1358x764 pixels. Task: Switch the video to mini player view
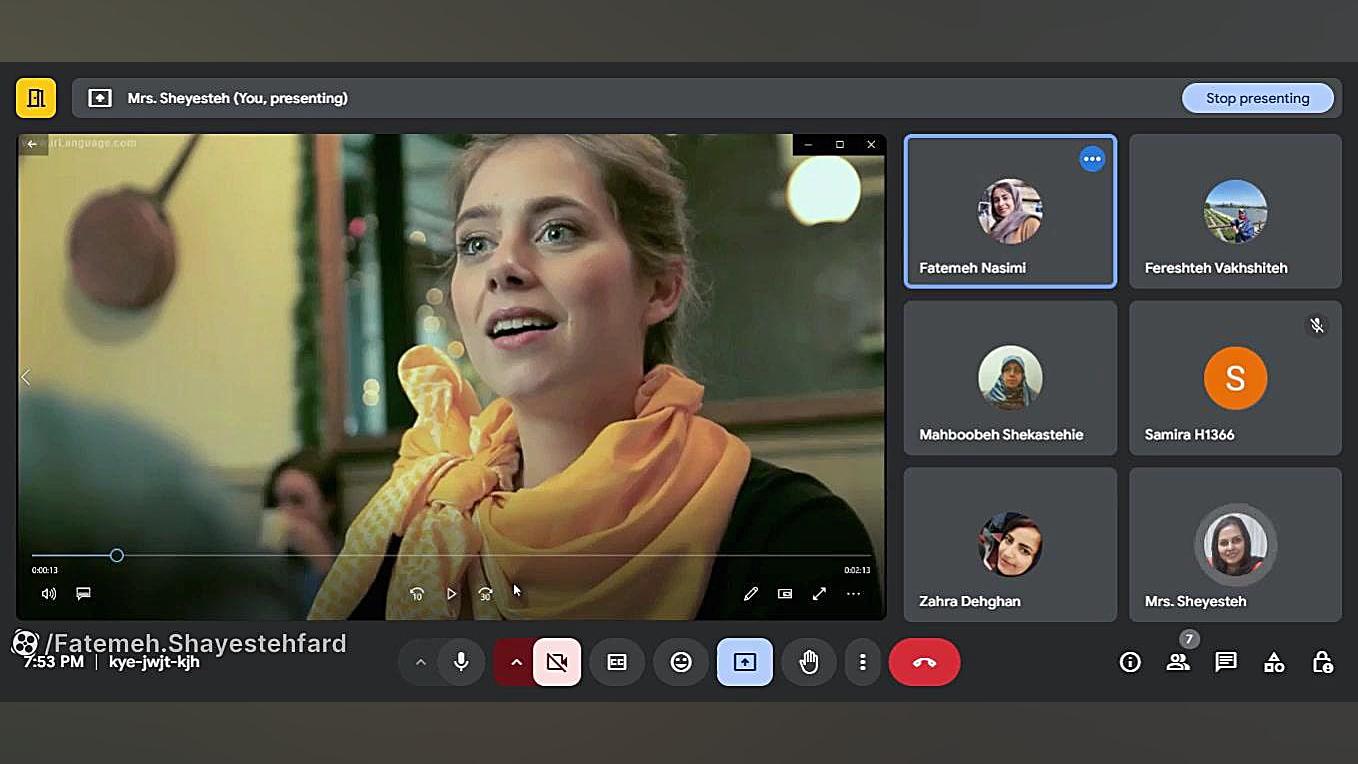point(785,594)
